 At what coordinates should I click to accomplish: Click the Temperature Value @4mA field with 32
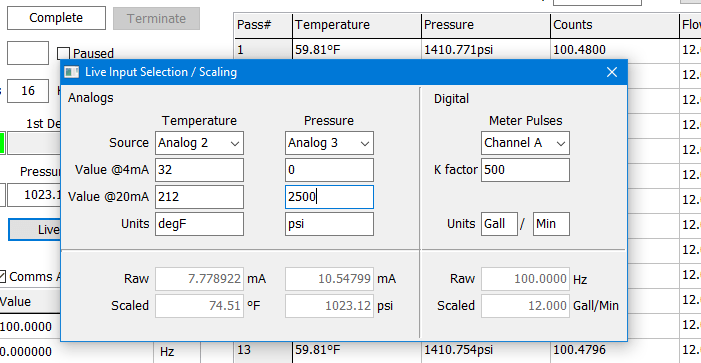tap(199, 170)
